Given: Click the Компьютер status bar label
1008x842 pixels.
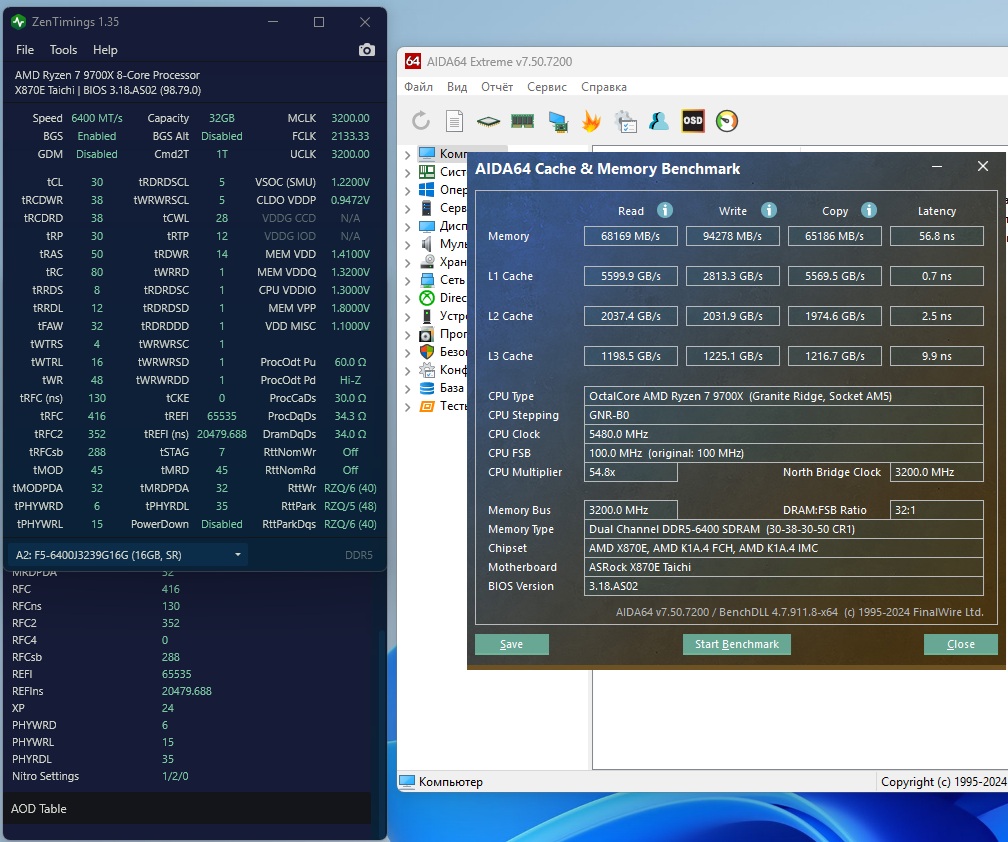Looking at the screenshot, I should pos(451,782).
